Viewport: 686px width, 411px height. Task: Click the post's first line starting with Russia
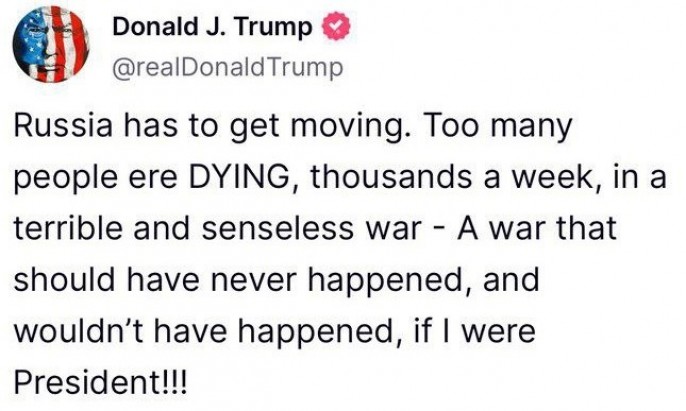coord(293,127)
